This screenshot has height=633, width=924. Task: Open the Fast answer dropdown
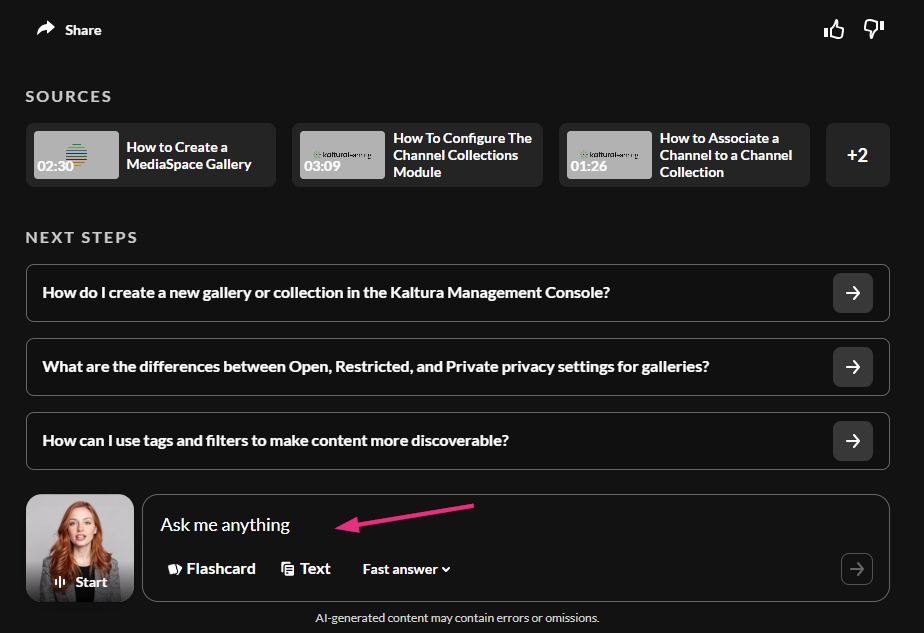pyautogui.click(x=407, y=569)
